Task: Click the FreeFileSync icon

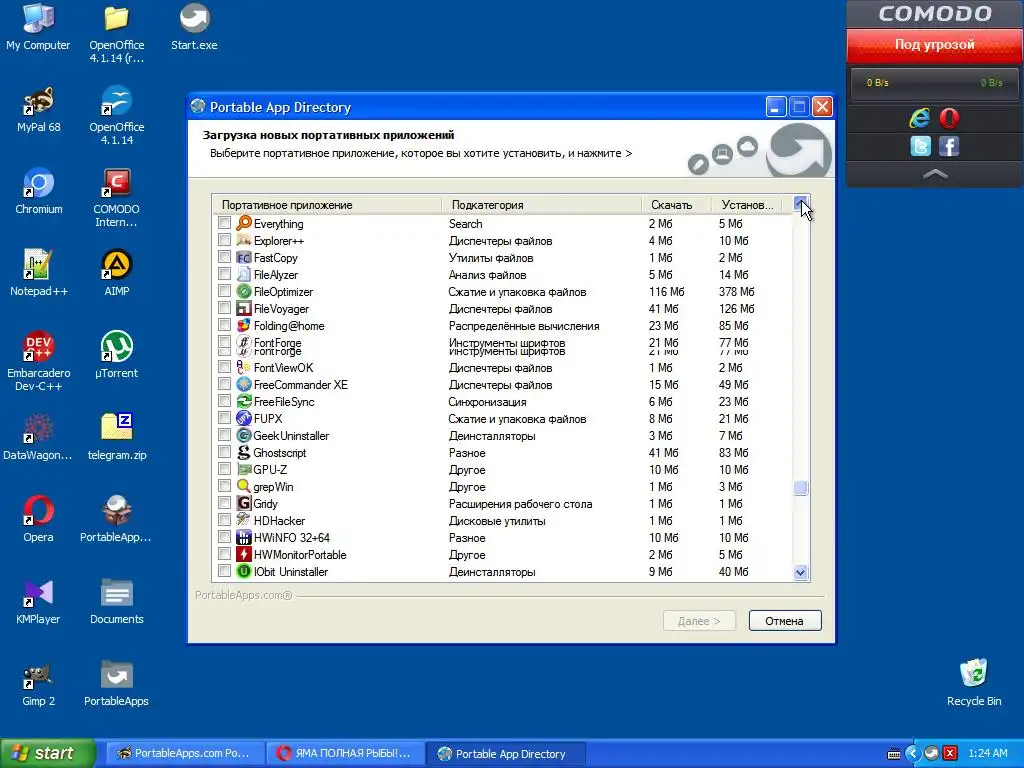Action: pyautogui.click(x=244, y=402)
